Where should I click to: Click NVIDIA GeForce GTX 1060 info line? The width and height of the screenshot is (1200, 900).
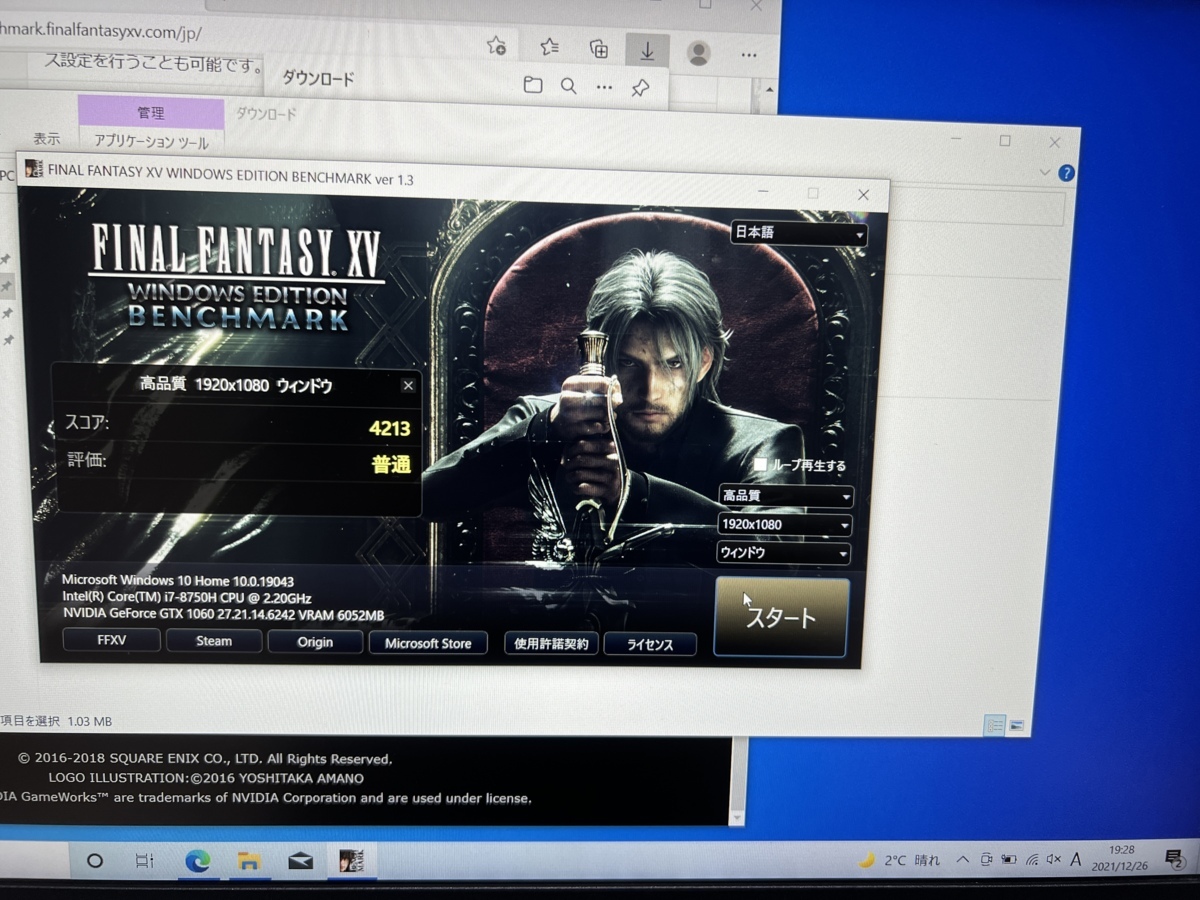[x=223, y=614]
